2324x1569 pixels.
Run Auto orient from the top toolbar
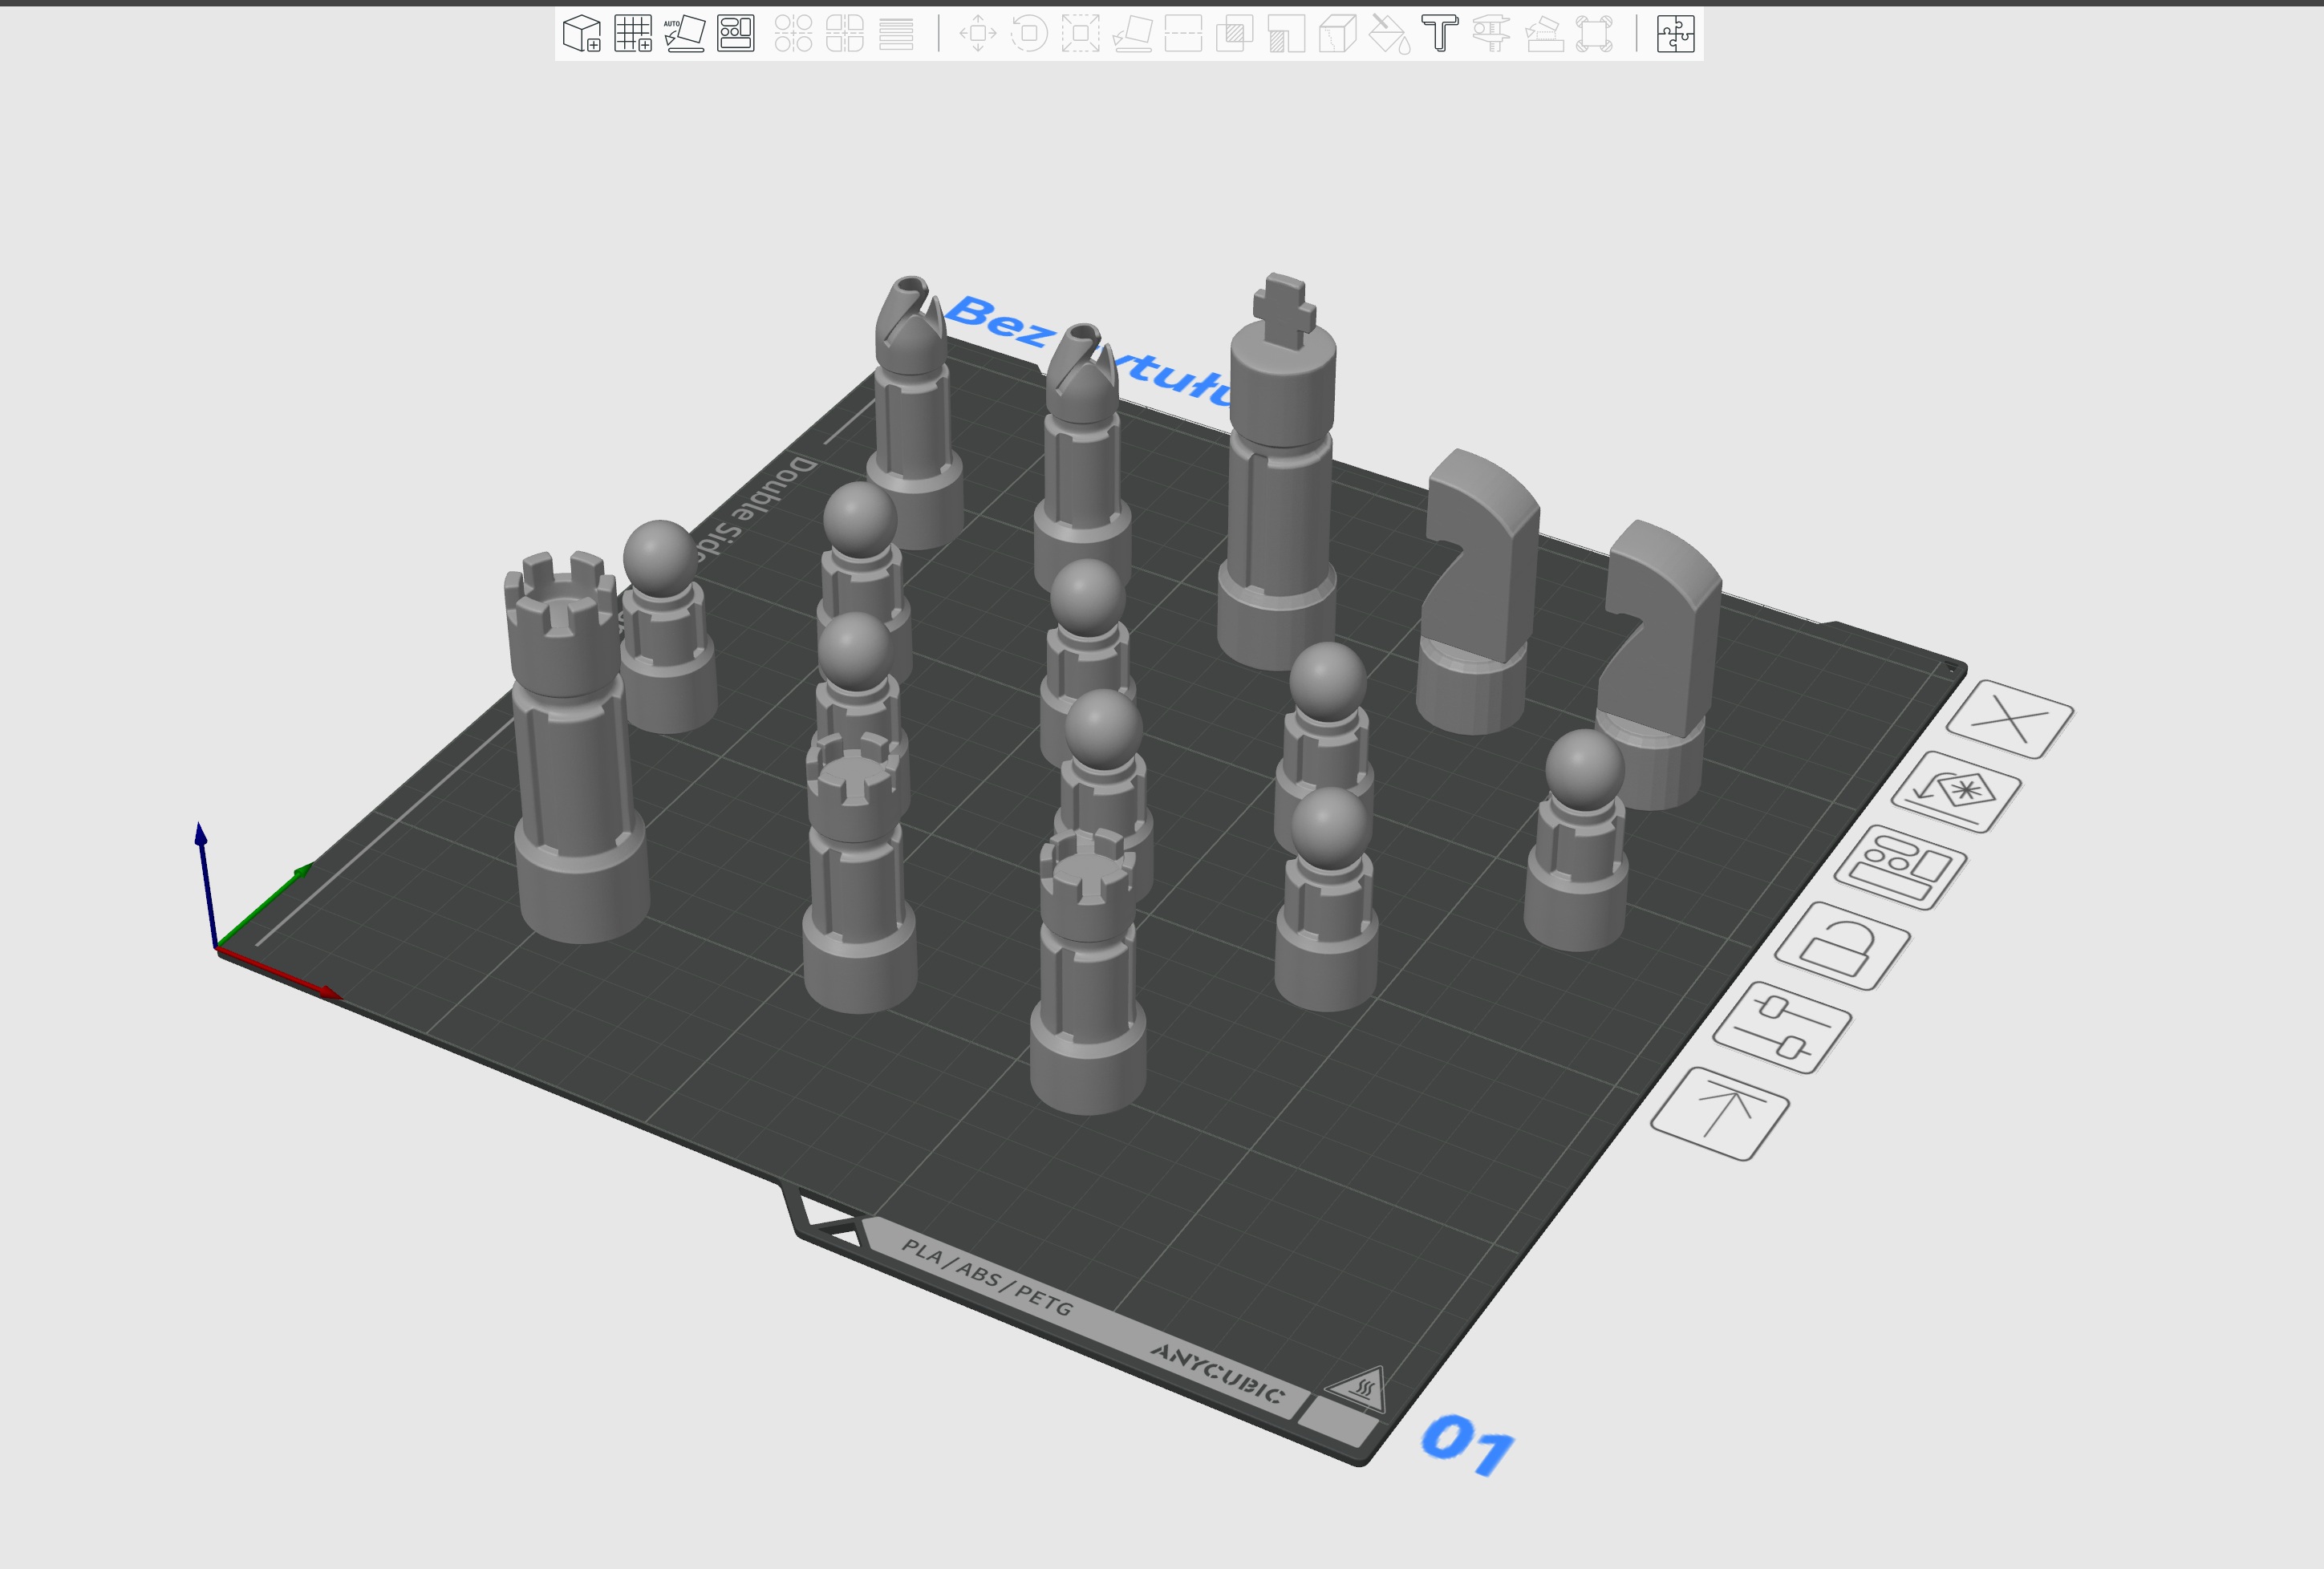click(x=685, y=33)
